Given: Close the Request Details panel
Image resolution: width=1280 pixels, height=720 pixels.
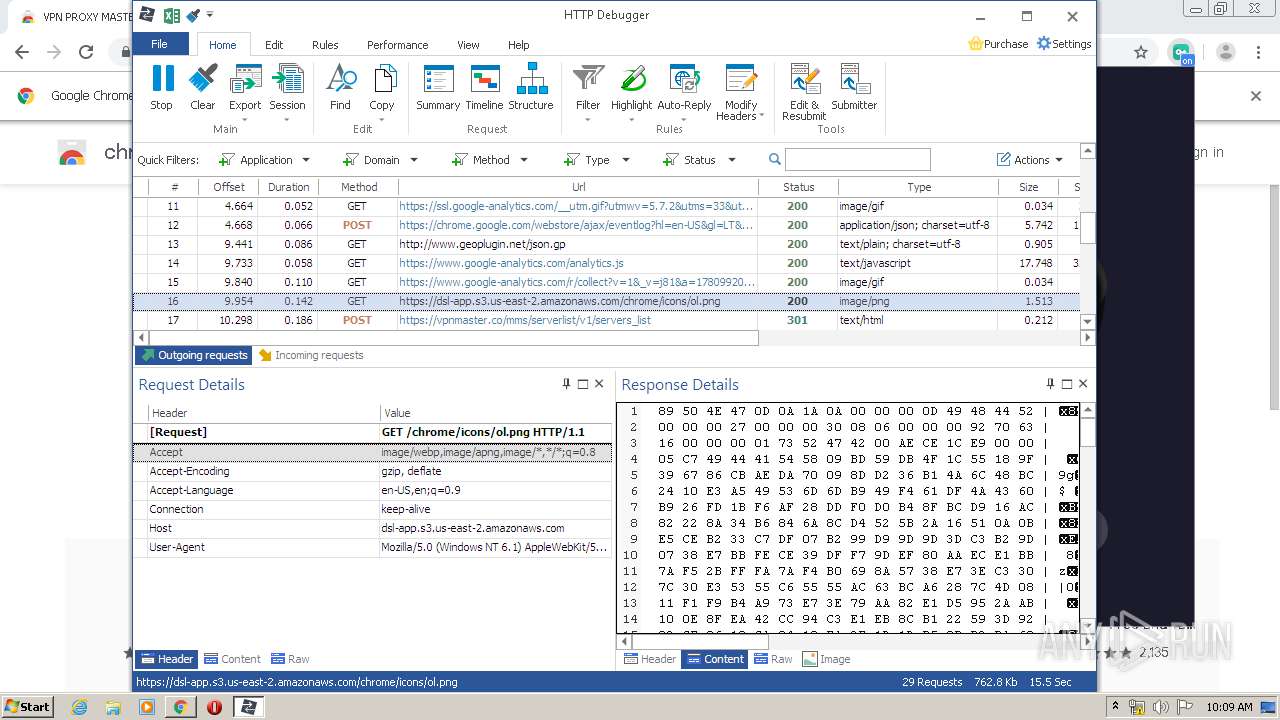Looking at the screenshot, I should point(599,384).
